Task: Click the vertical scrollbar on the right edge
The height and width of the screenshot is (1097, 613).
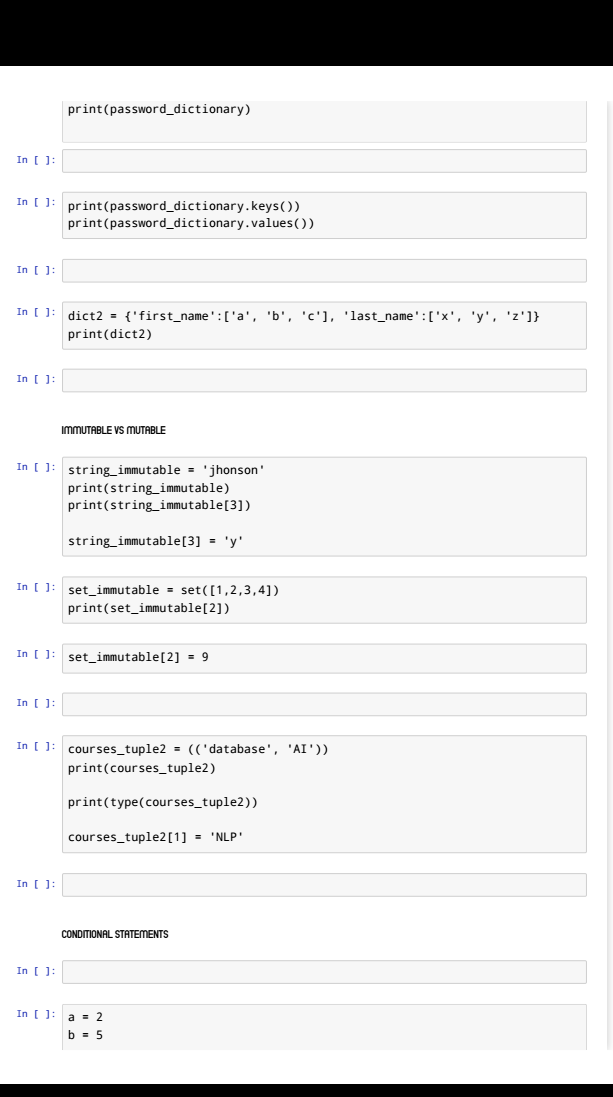Action: click(x=610, y=575)
